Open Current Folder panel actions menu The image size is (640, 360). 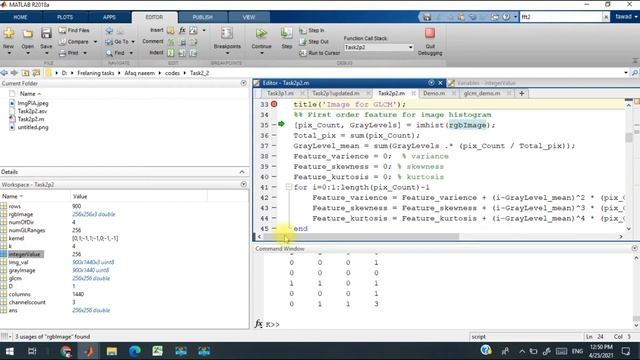(x=244, y=83)
